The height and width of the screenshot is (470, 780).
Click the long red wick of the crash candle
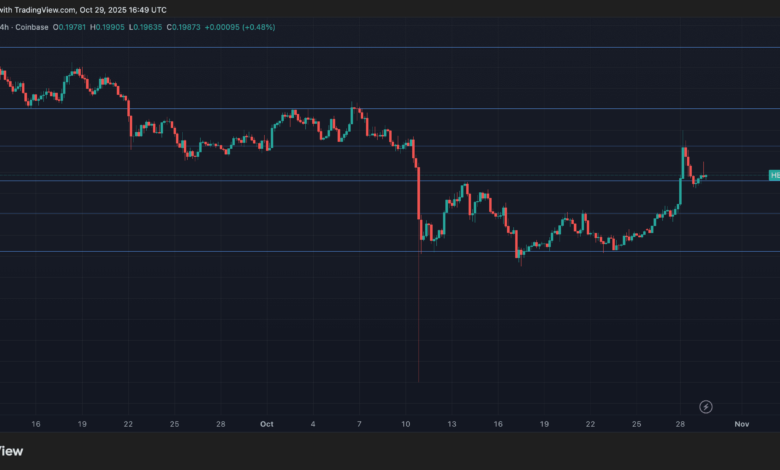(418, 320)
